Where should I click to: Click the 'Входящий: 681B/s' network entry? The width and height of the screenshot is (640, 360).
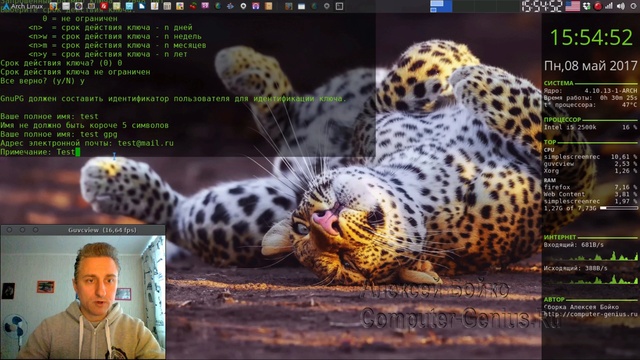[x=573, y=245]
